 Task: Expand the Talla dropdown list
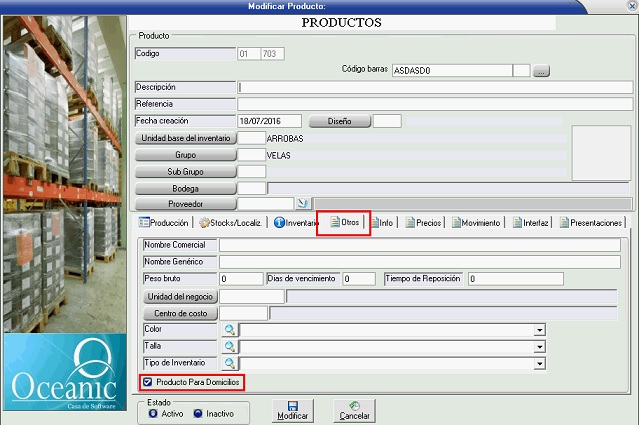[x=539, y=347]
